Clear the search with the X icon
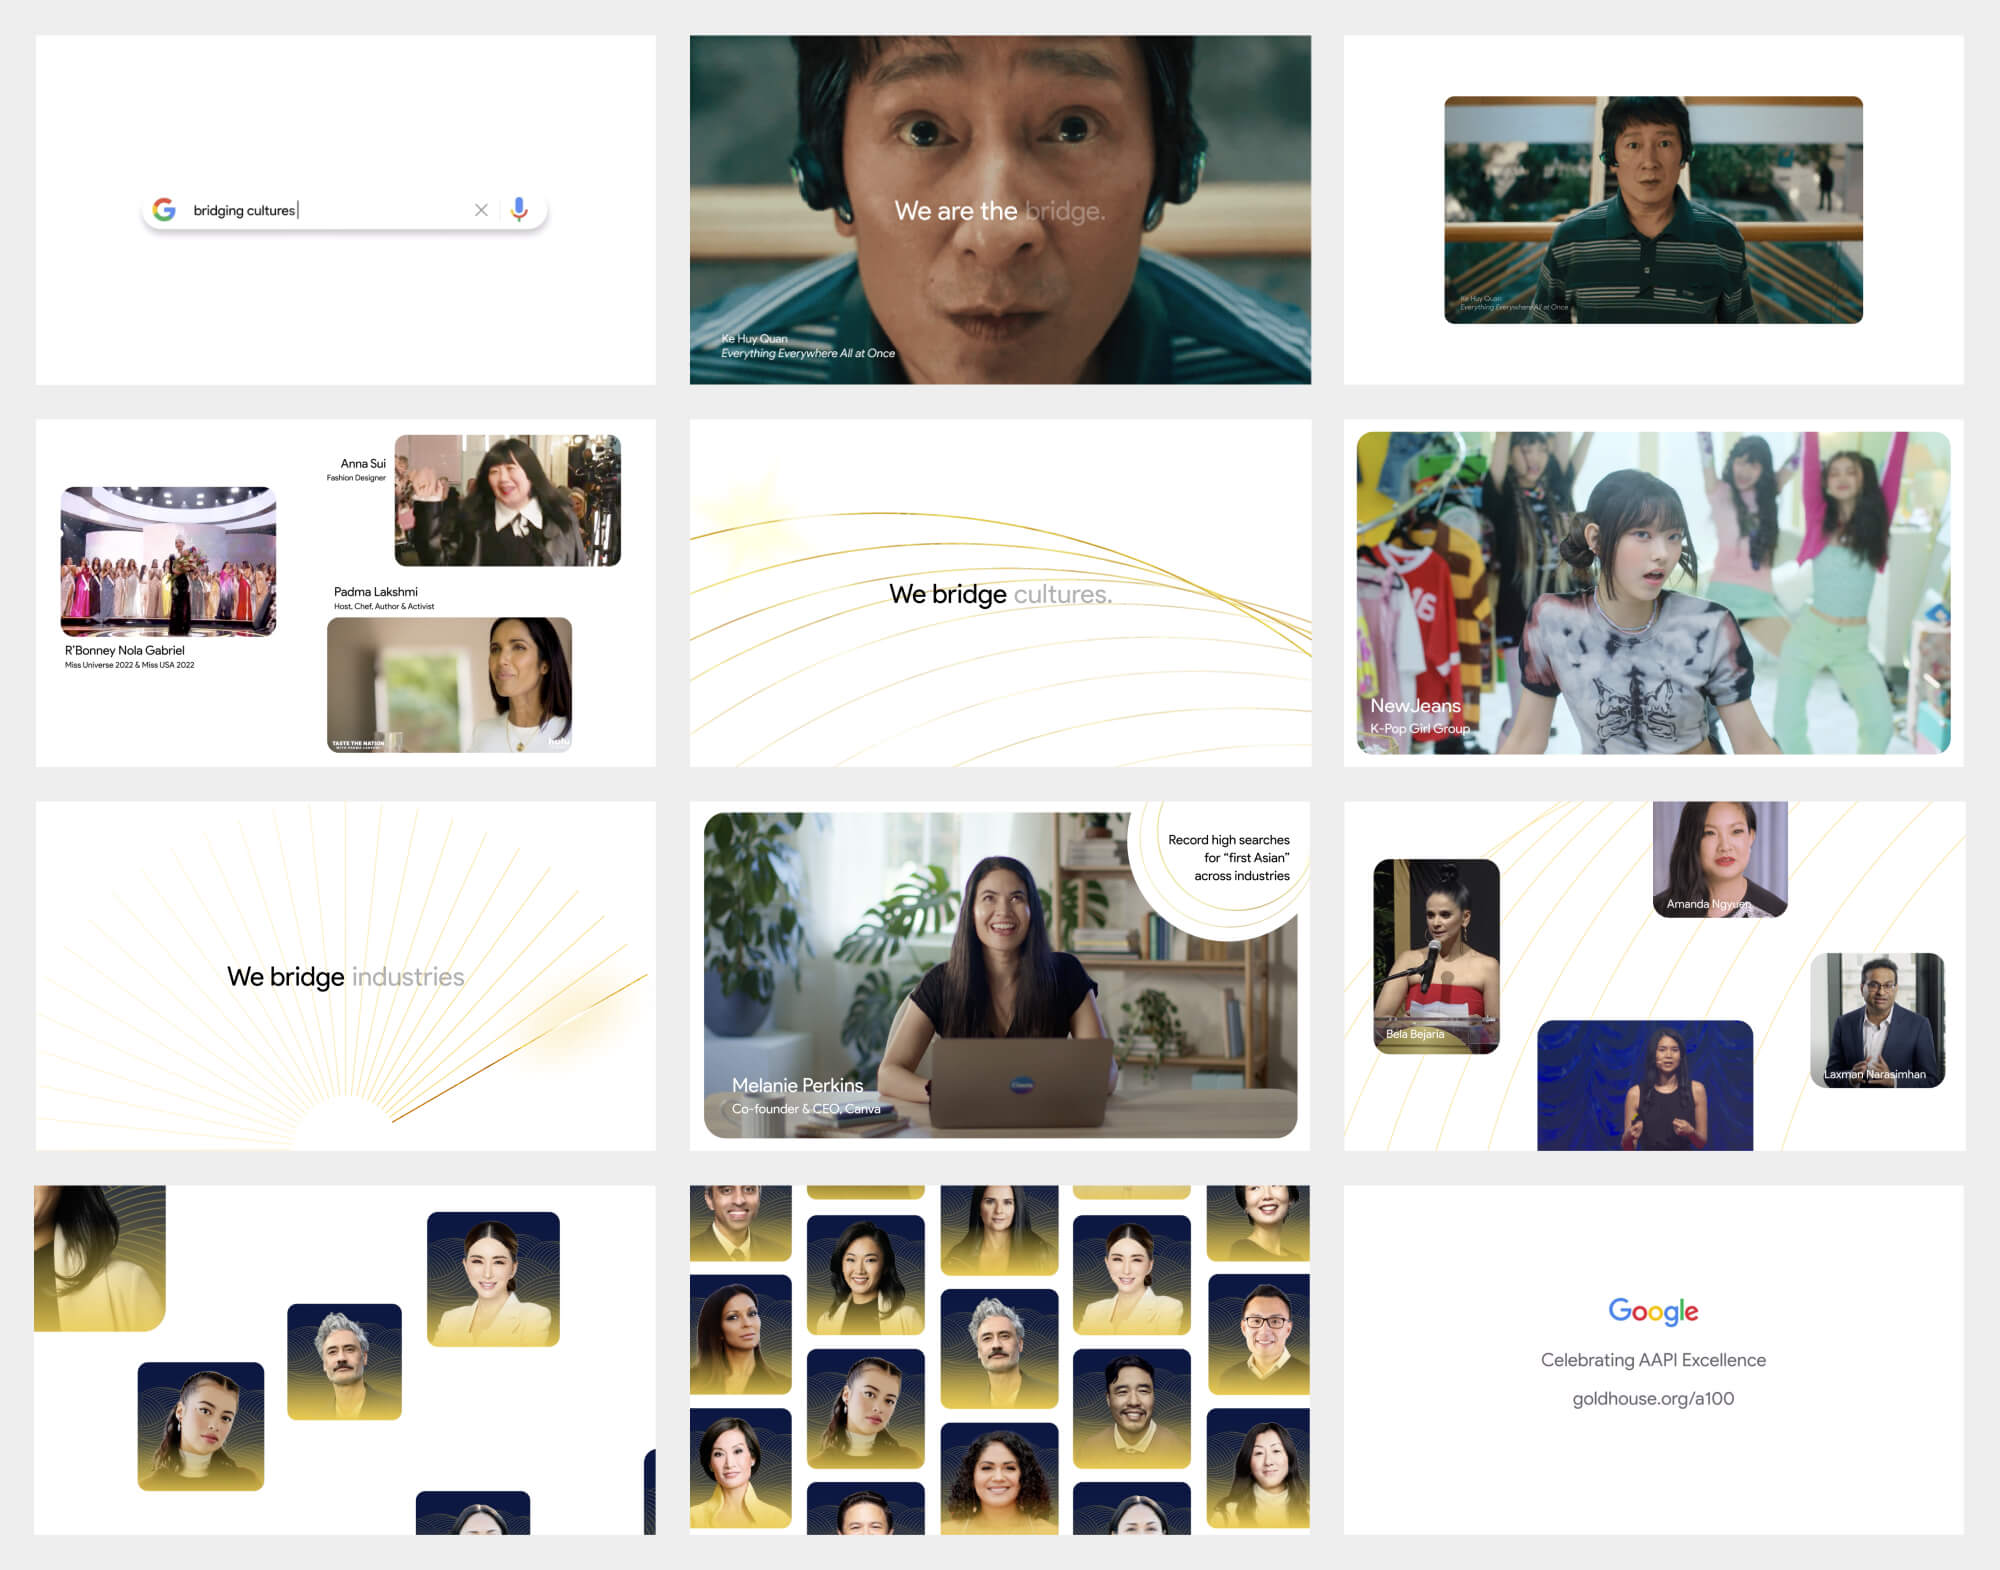Screen dimensions: 2000x1570 (x=481, y=210)
